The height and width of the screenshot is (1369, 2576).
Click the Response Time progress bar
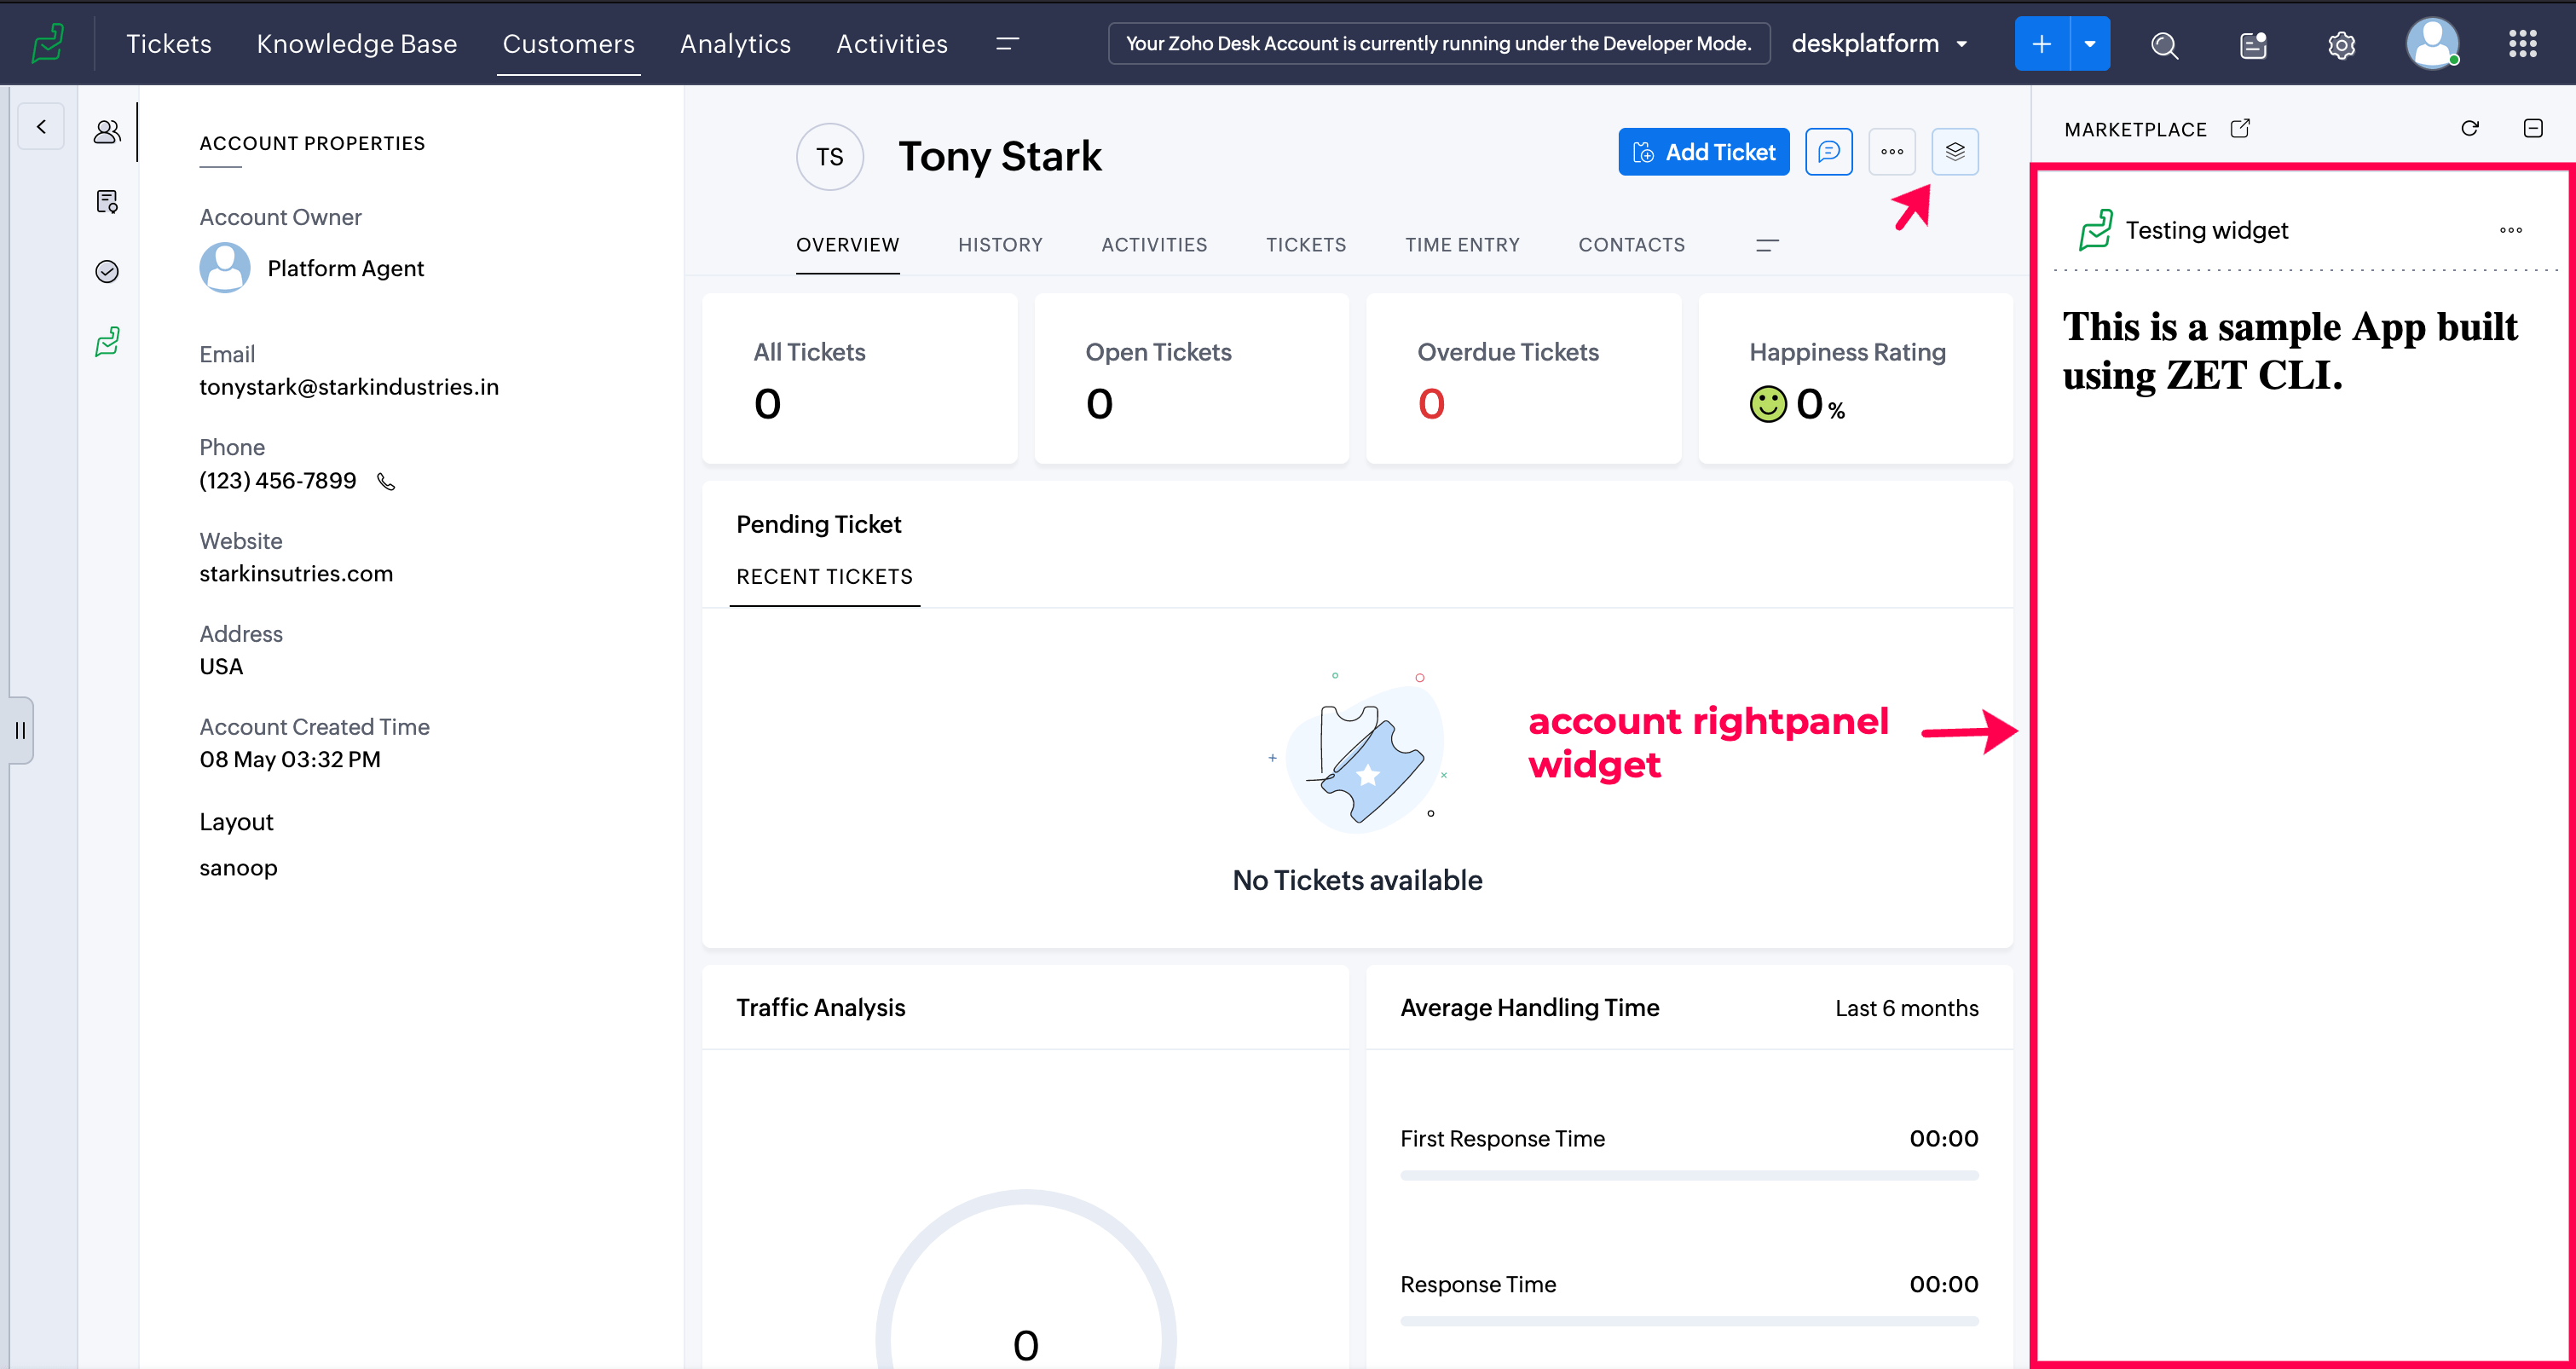[x=1689, y=1322]
